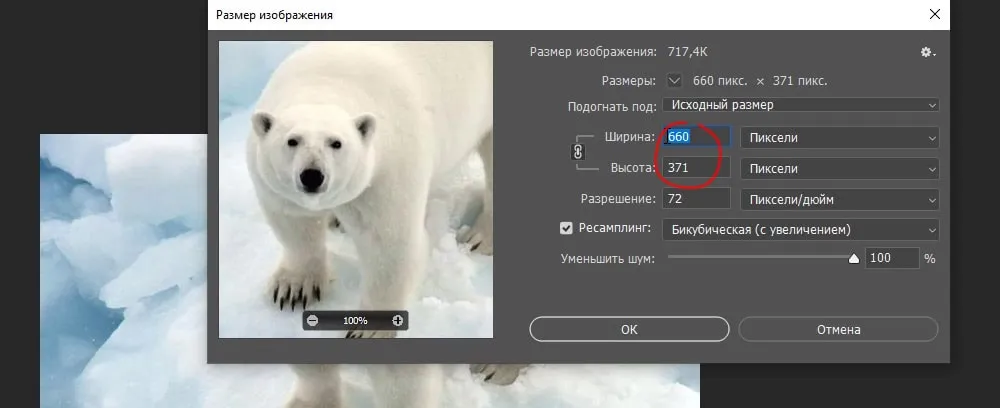
Task: Open the Подогнать под dropdown
Action: 801,105
